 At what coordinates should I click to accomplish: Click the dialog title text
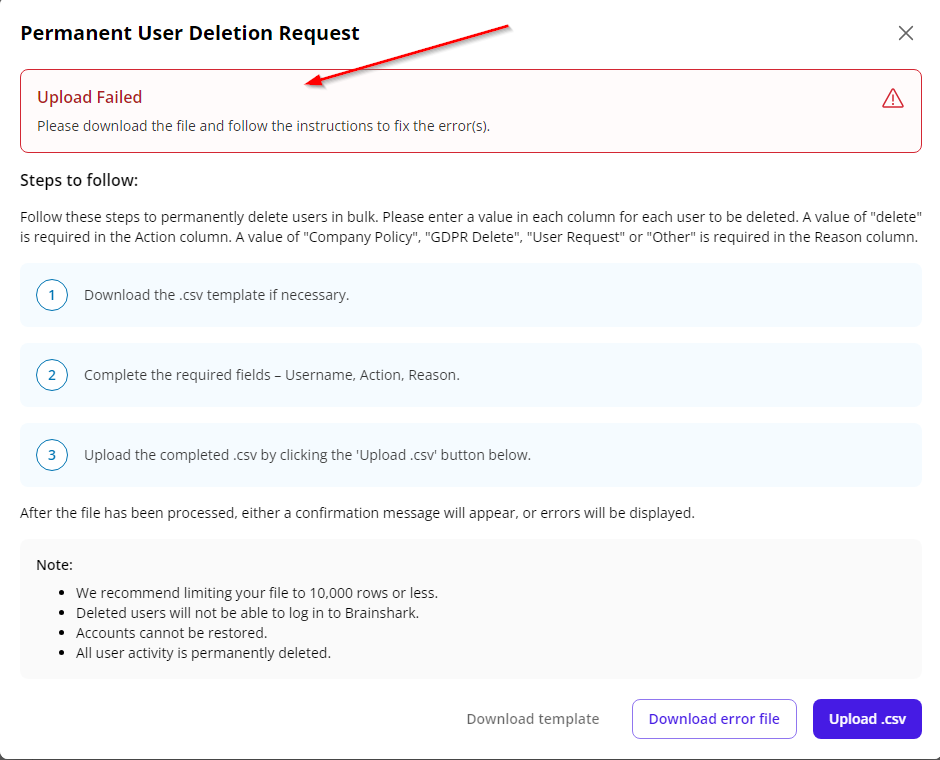[x=190, y=33]
